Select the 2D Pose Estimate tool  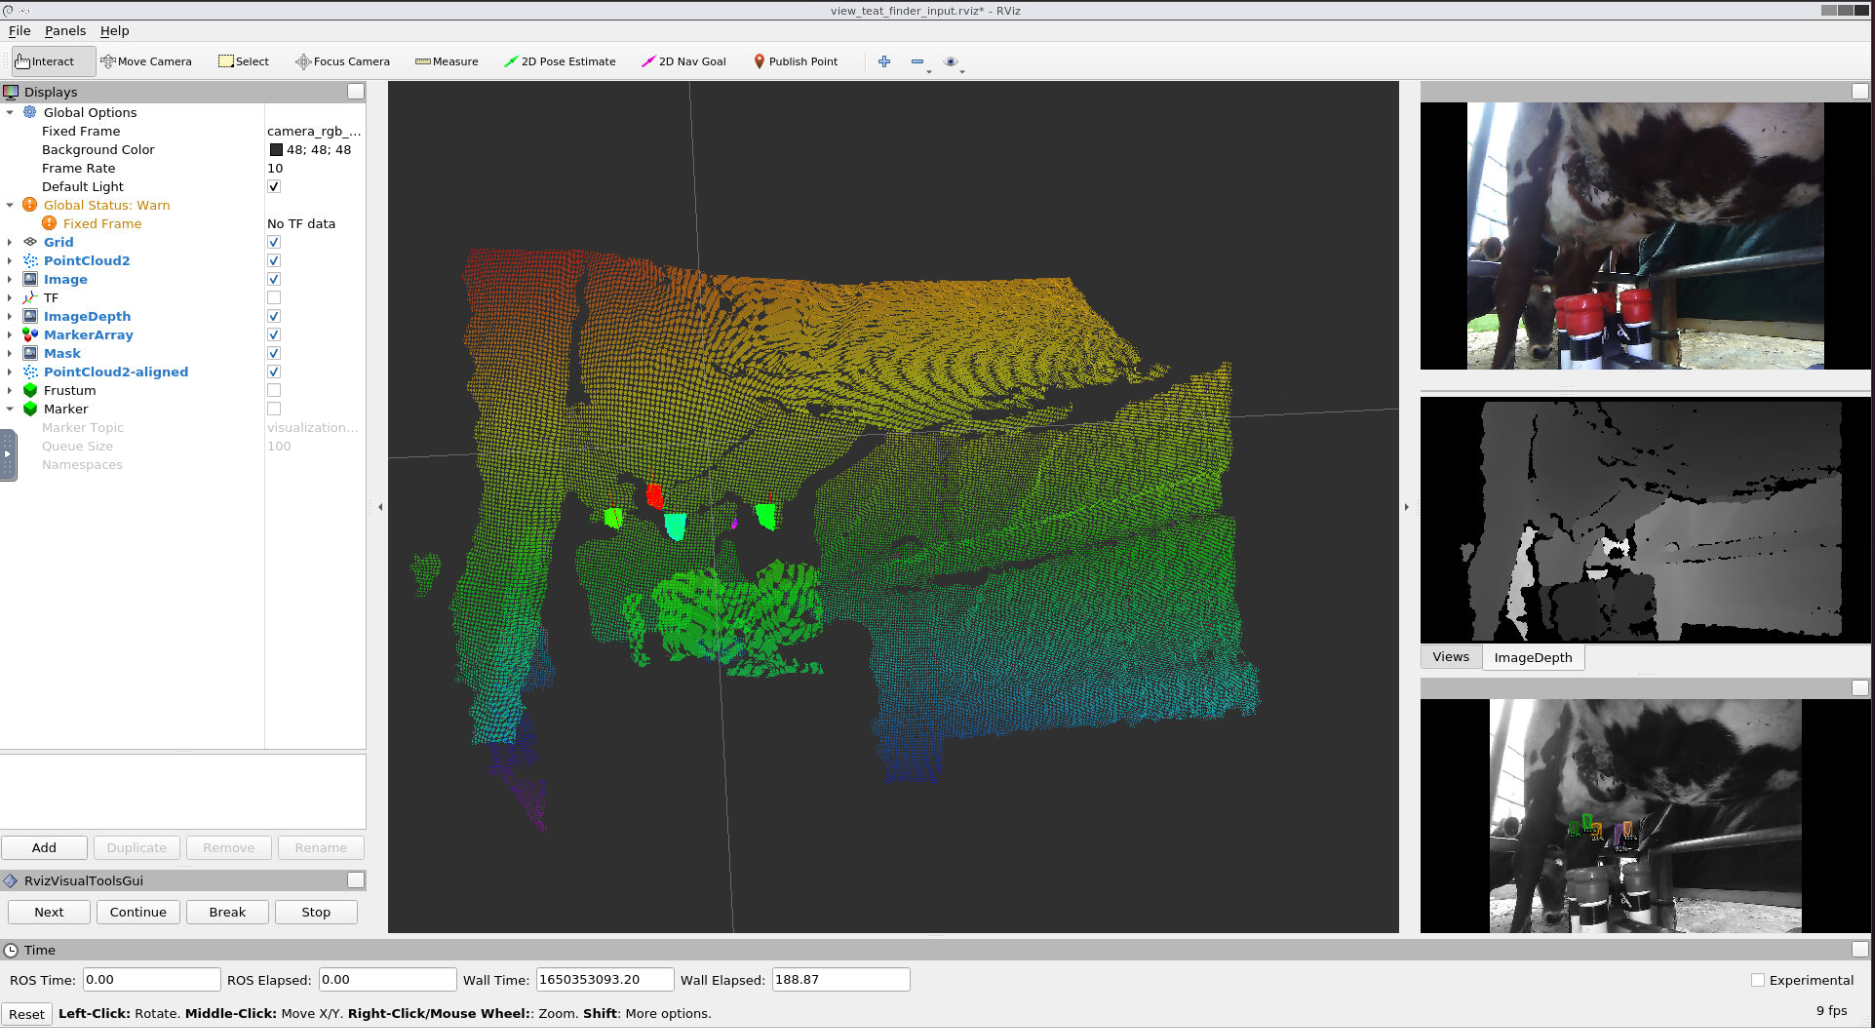pos(559,61)
